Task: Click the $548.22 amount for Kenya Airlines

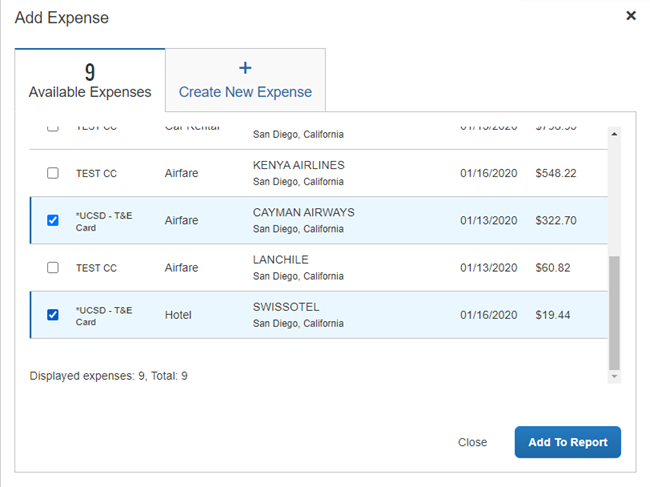Action: pyautogui.click(x=556, y=173)
